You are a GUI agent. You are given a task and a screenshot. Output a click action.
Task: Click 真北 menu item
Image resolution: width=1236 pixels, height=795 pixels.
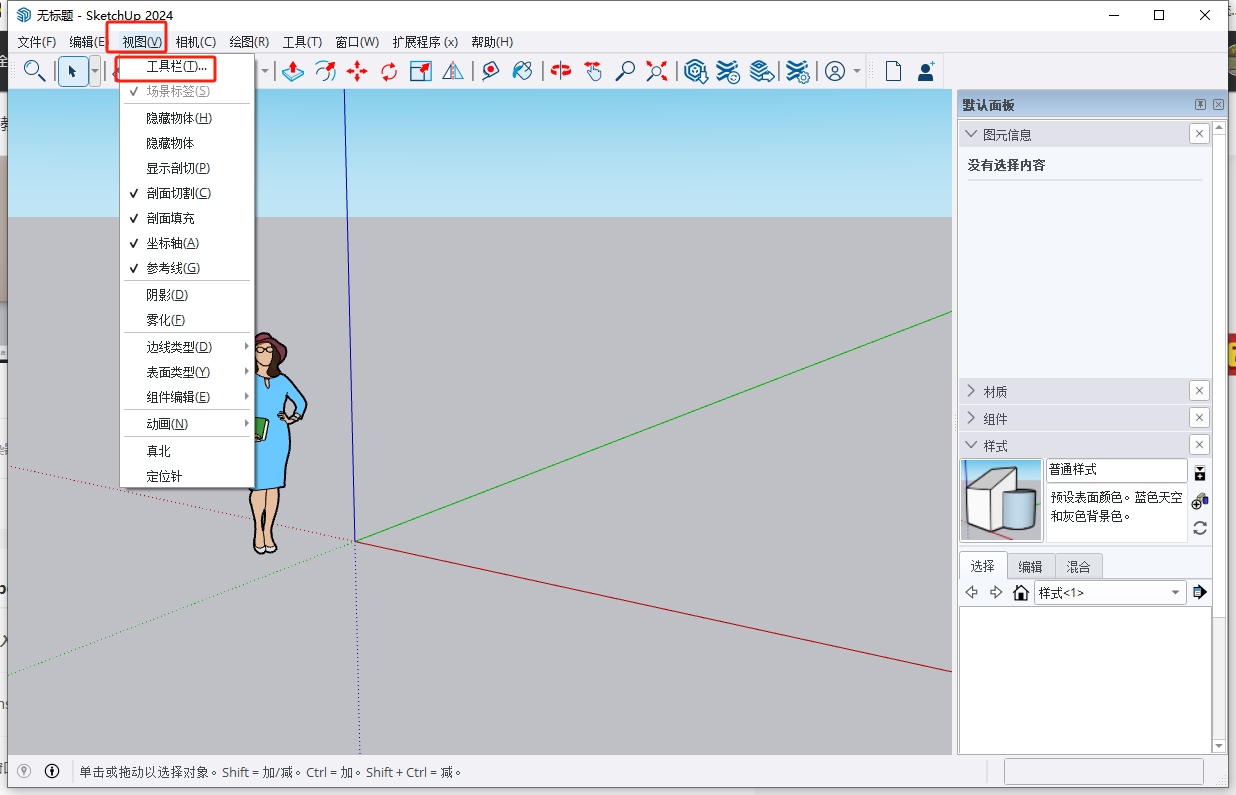point(187,451)
